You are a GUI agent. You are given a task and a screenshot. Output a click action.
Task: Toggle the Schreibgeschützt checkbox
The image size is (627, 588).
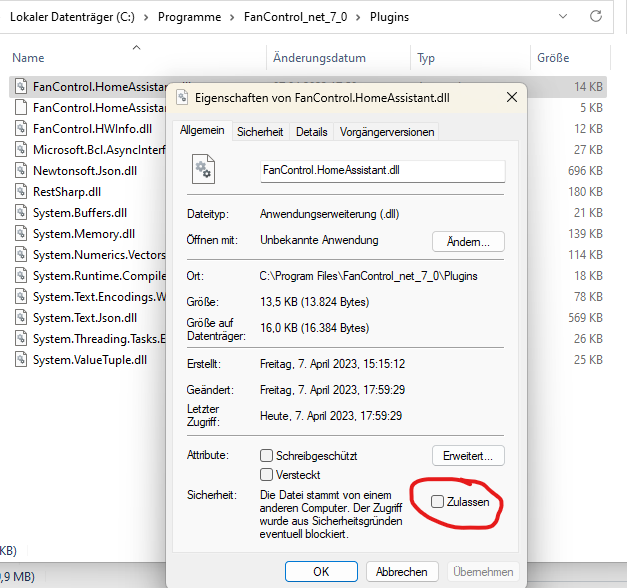pyautogui.click(x=266, y=456)
